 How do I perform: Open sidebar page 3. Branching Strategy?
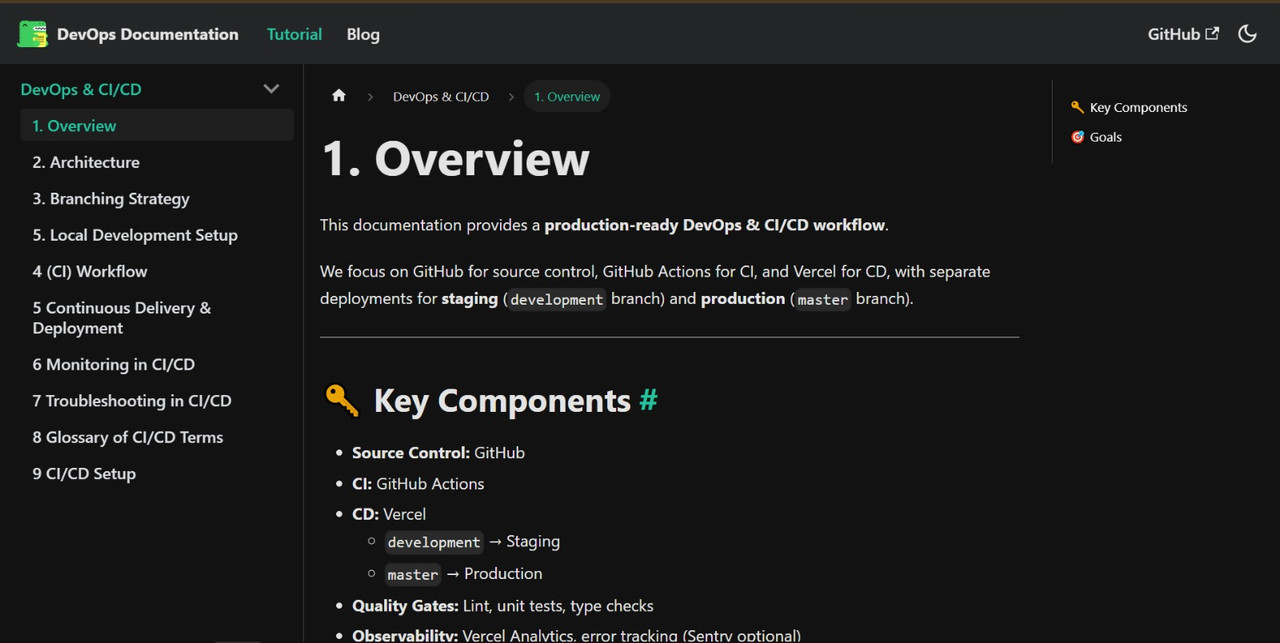point(157,199)
